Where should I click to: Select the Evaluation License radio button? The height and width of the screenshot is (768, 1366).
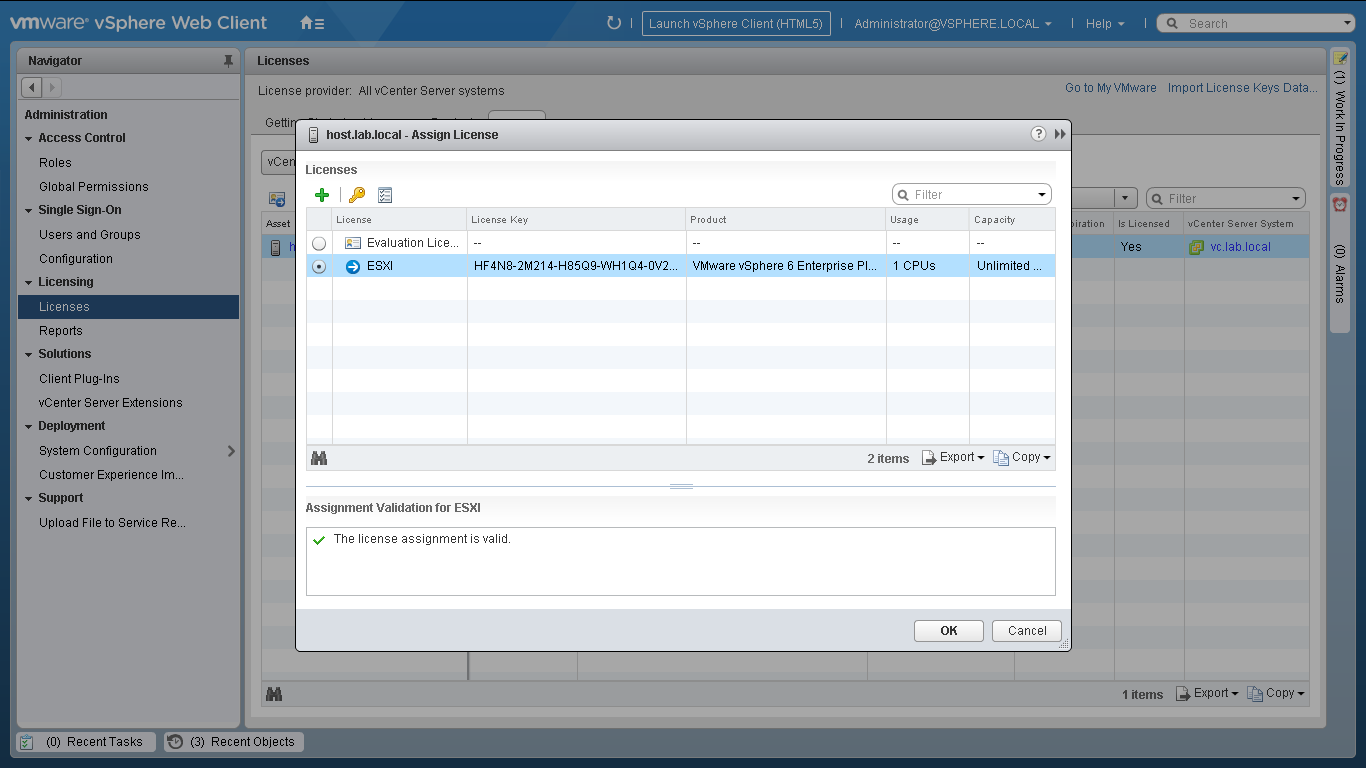(319, 243)
